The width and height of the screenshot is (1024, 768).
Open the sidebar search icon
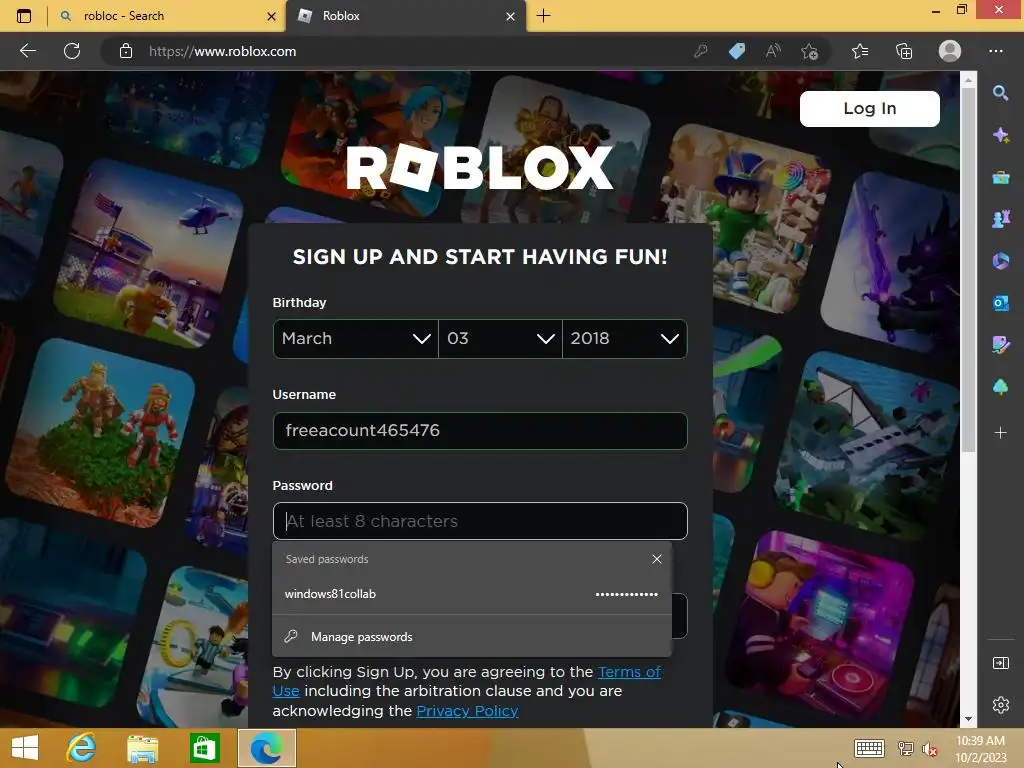(1000, 93)
